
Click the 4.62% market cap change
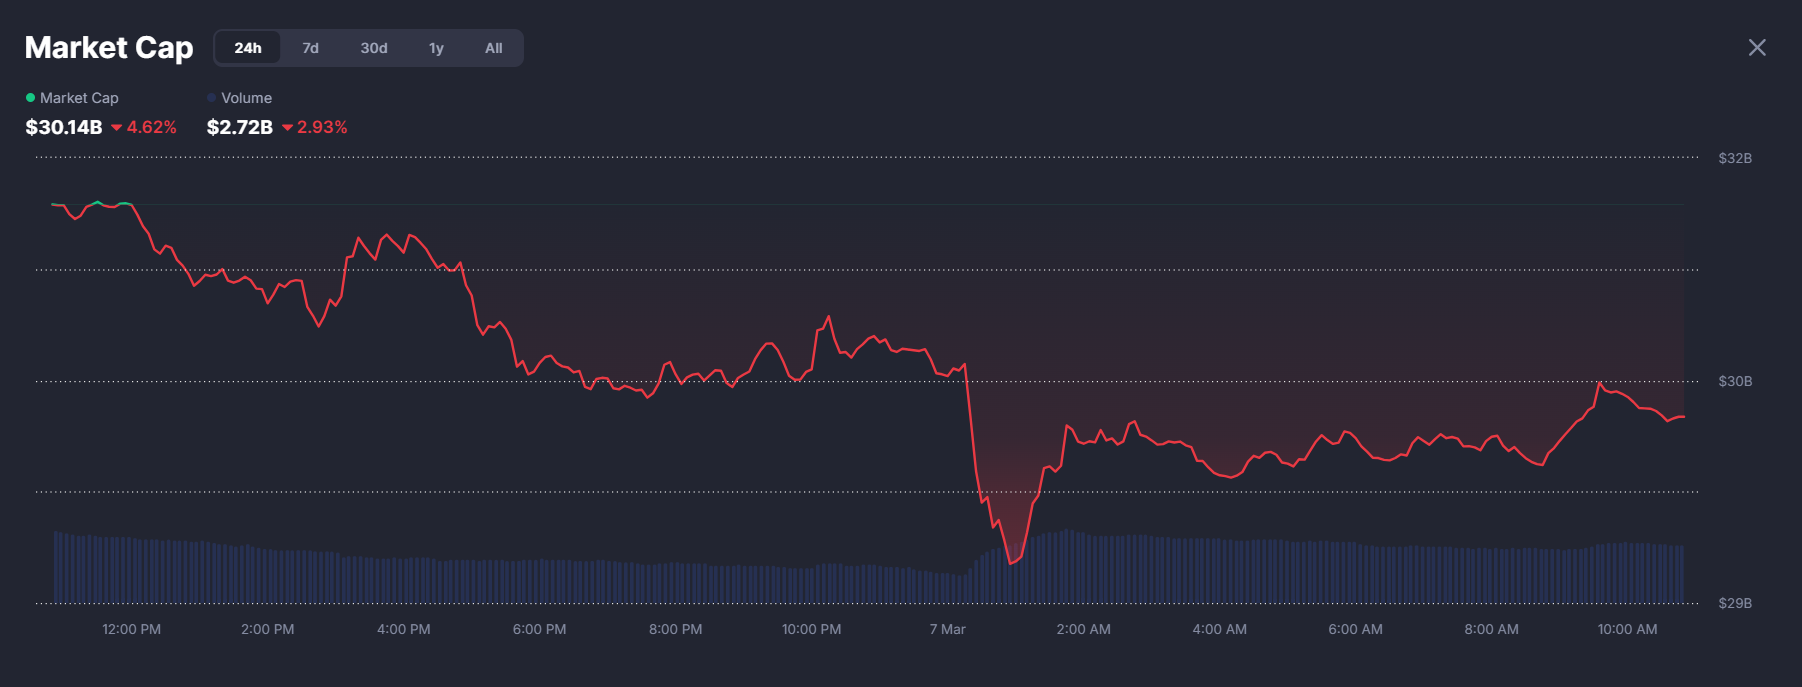152,127
